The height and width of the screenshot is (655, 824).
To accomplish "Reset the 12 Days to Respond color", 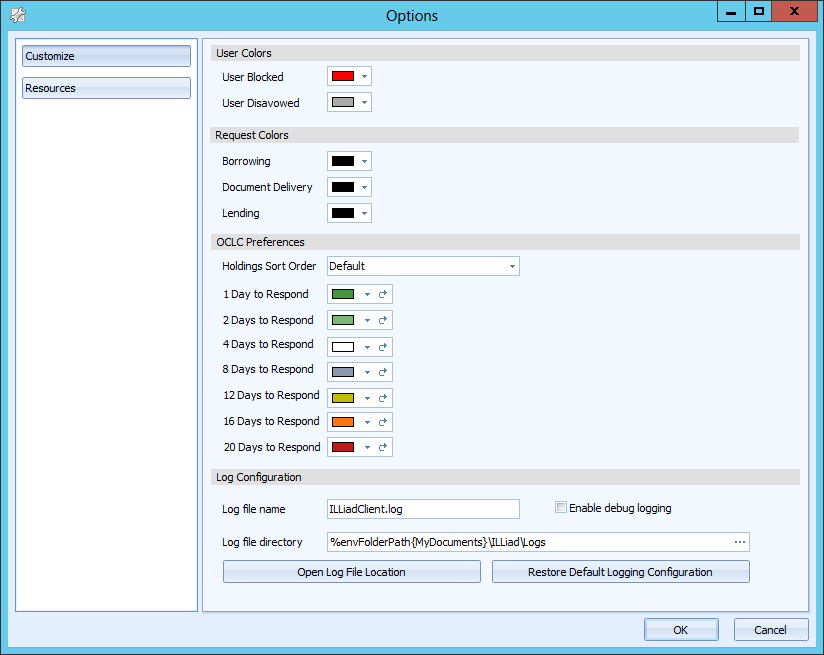I will 384,396.
